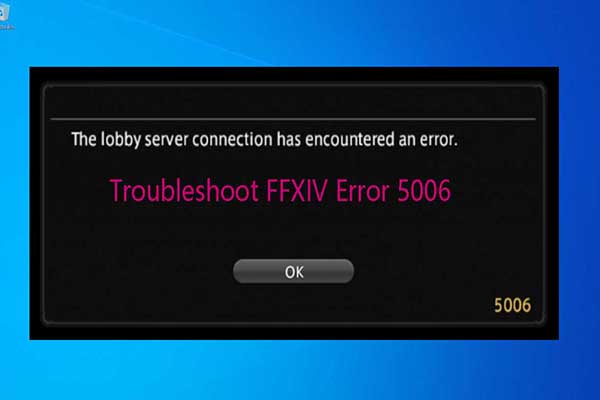
Task: Click the blue desktop background below the dialog
Action: (x=294, y=369)
